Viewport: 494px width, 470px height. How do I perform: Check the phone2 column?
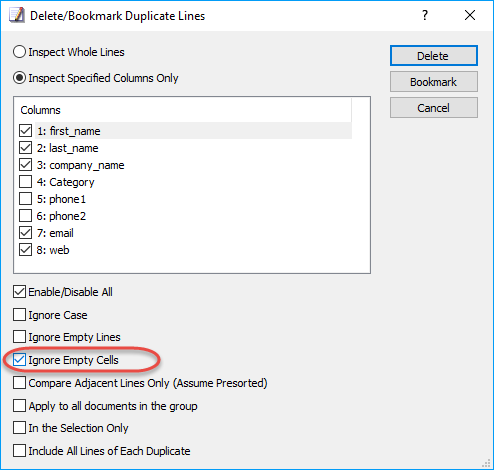26,216
